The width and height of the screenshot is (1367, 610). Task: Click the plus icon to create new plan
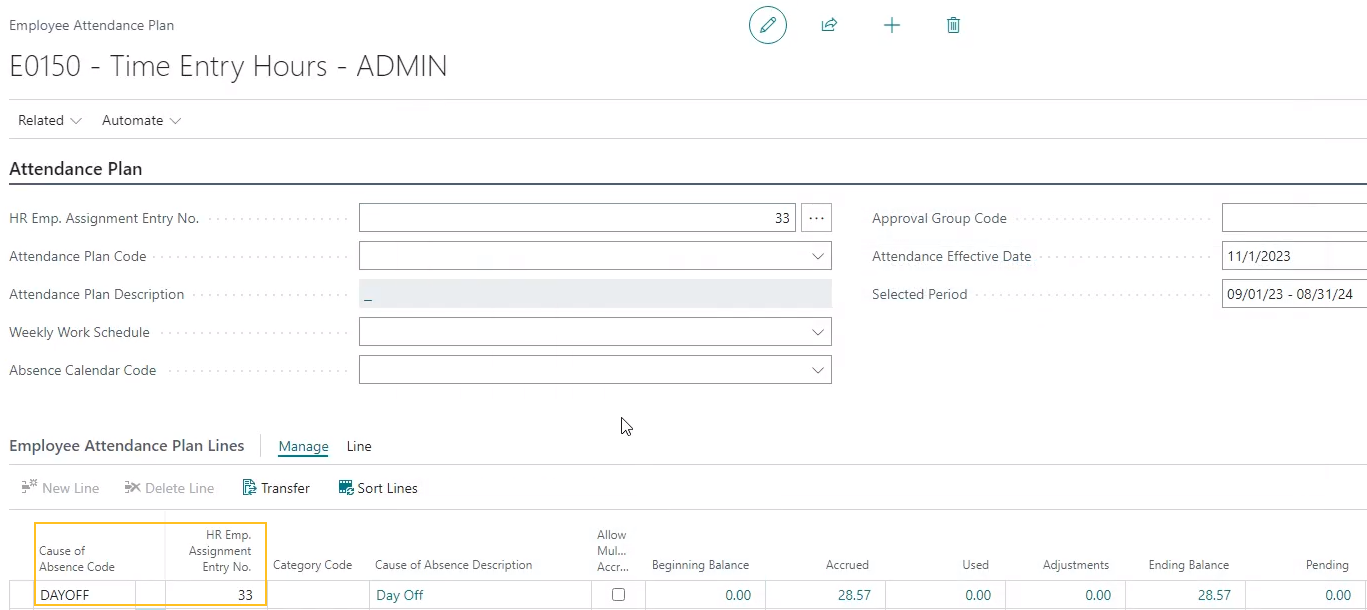[x=892, y=25]
